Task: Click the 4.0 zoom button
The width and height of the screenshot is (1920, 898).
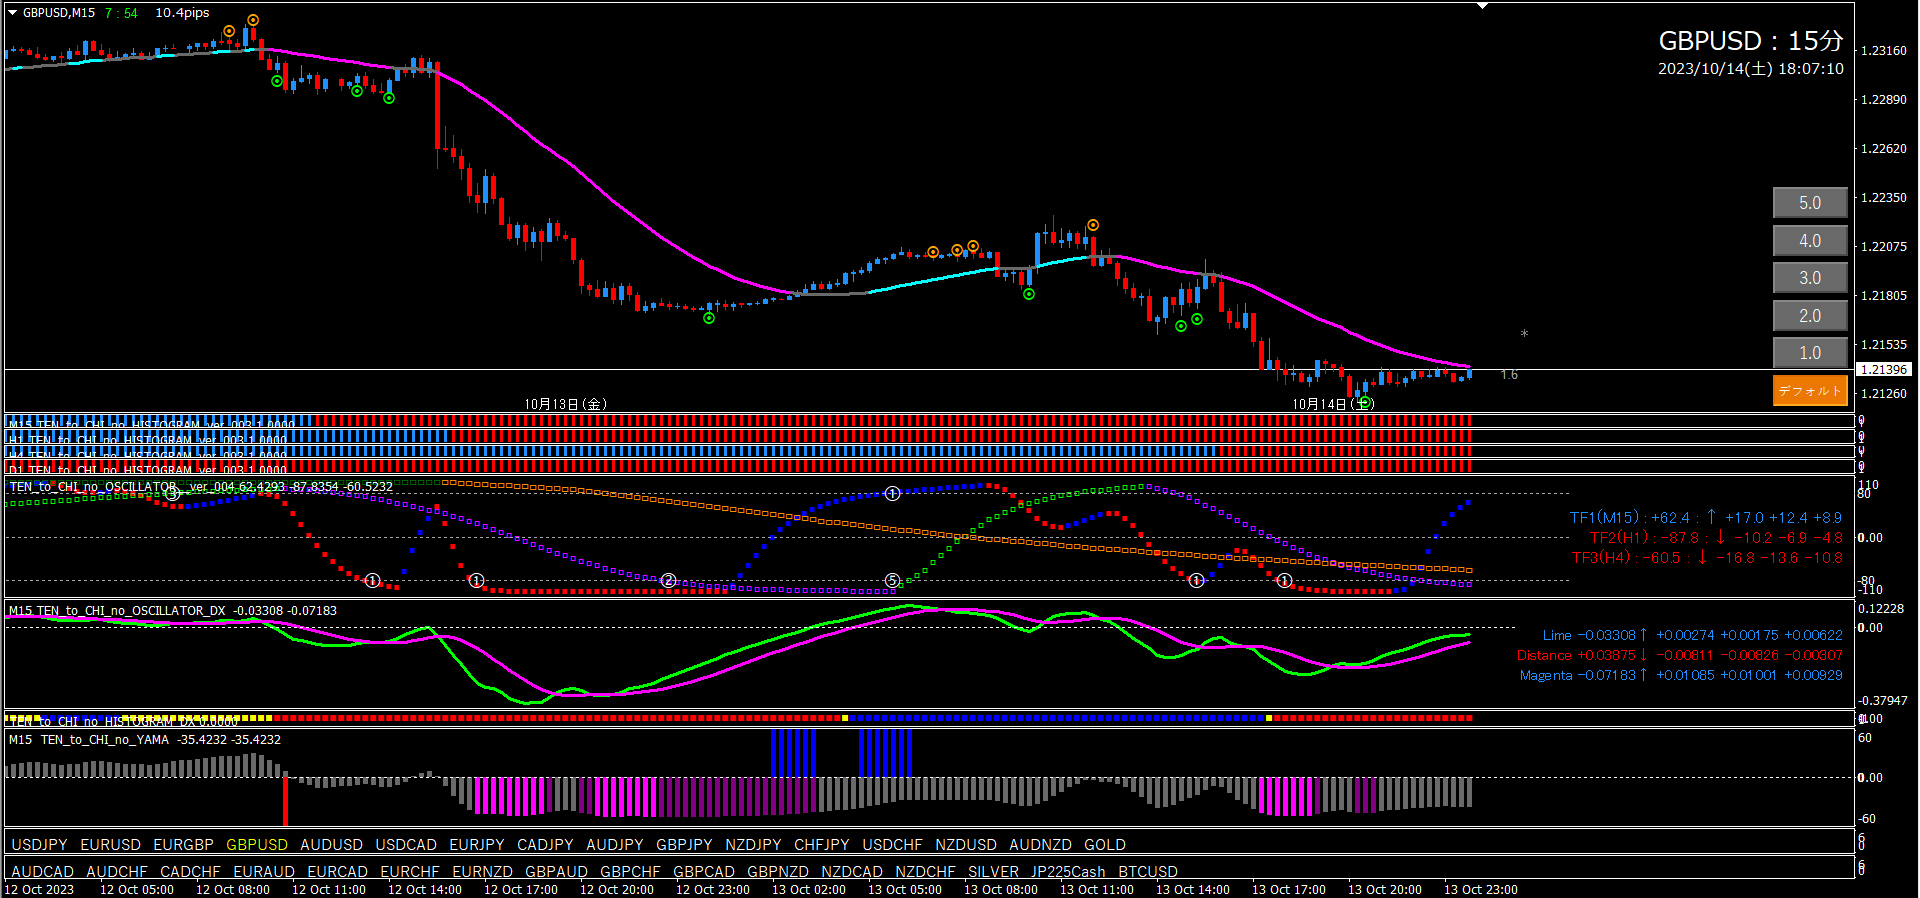Action: click(x=1810, y=241)
